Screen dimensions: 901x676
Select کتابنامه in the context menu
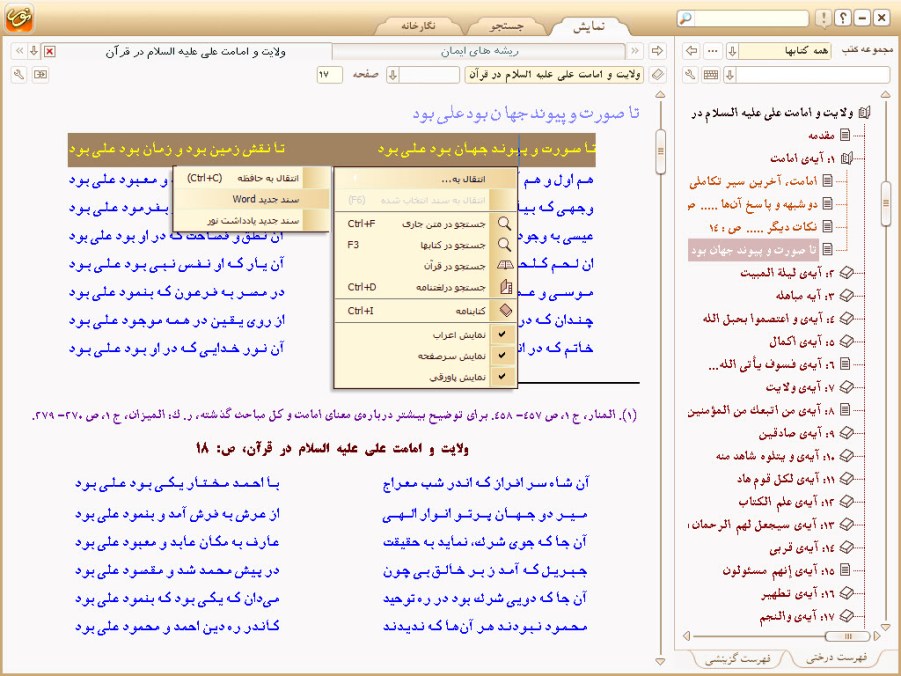click(x=425, y=310)
